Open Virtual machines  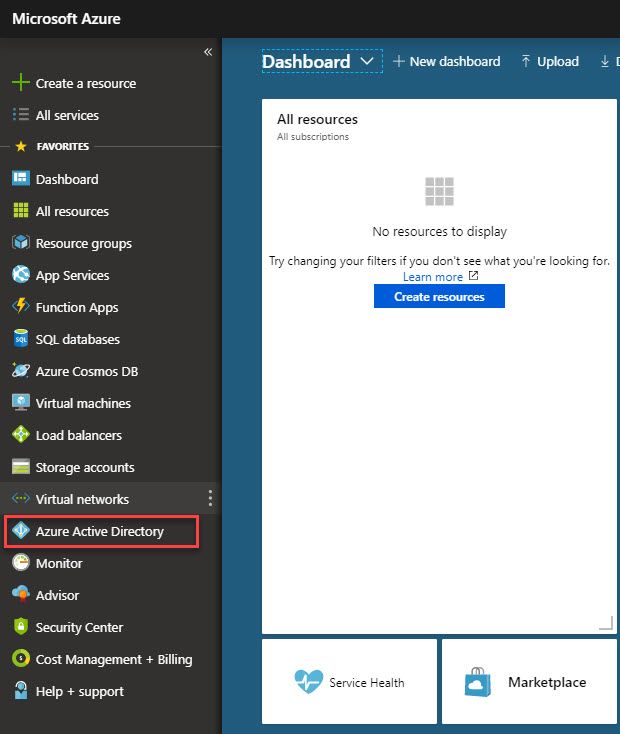click(83, 404)
